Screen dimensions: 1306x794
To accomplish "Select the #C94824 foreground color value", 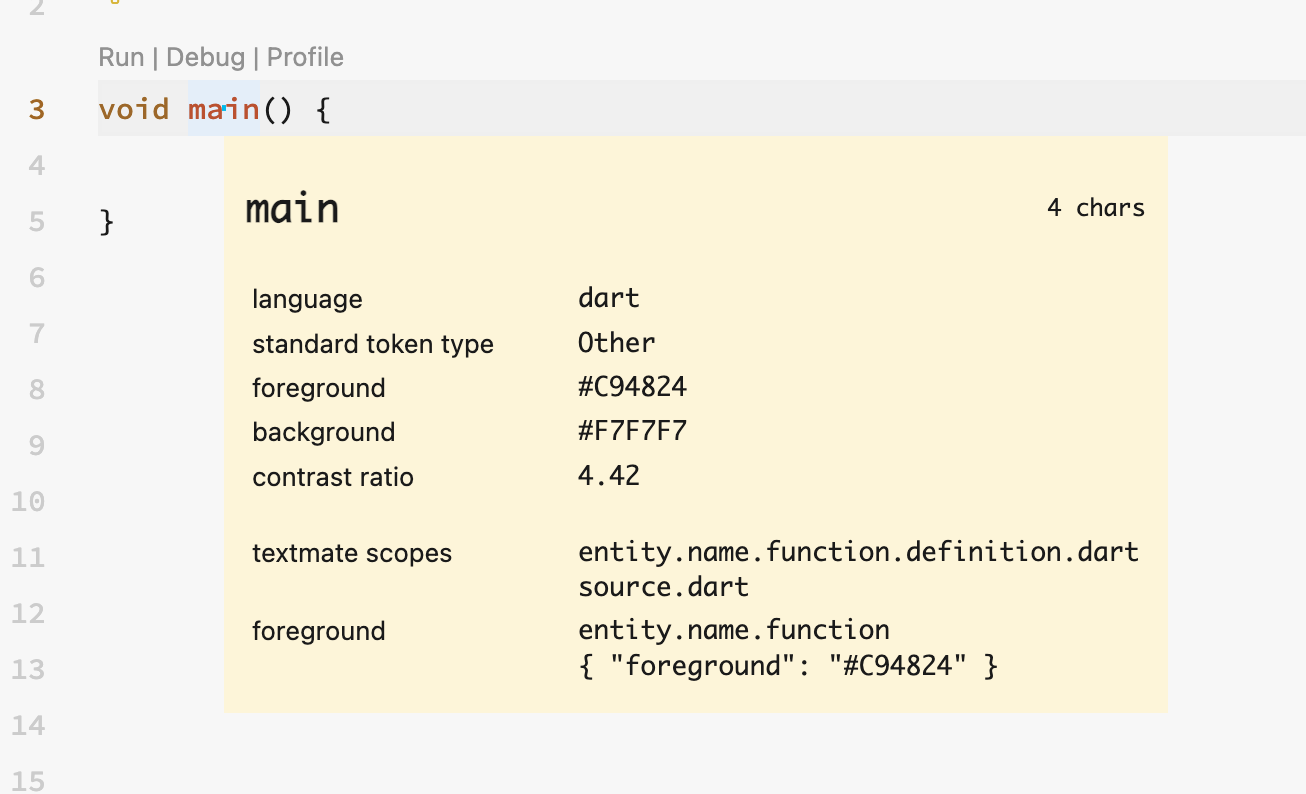I will click(632, 387).
